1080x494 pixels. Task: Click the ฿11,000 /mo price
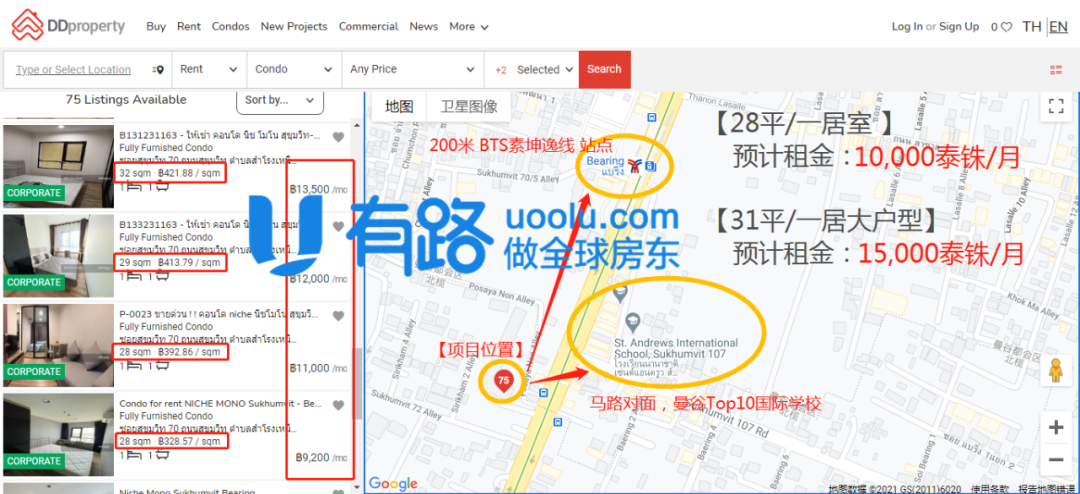tap(318, 368)
